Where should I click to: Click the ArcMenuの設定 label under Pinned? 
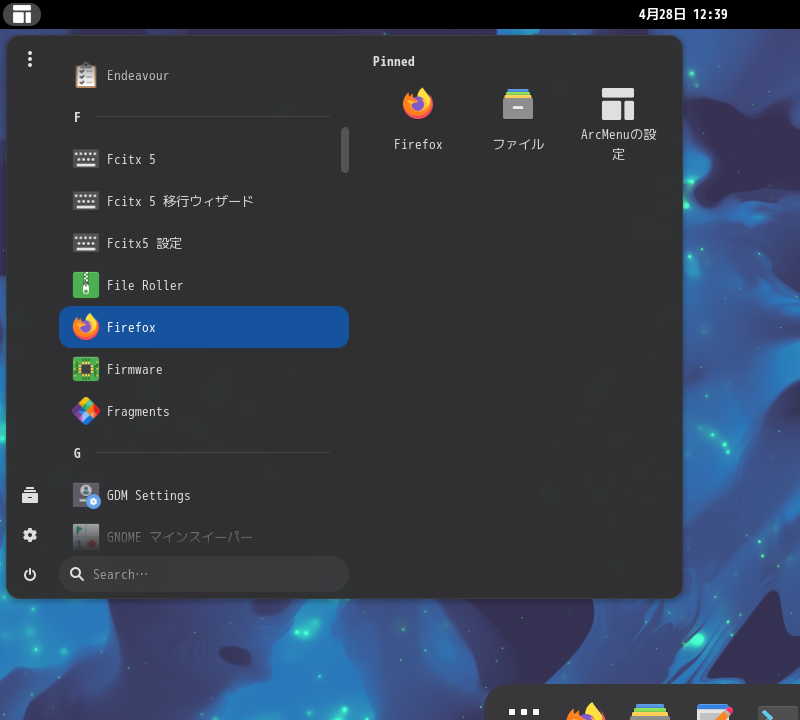(x=618, y=144)
